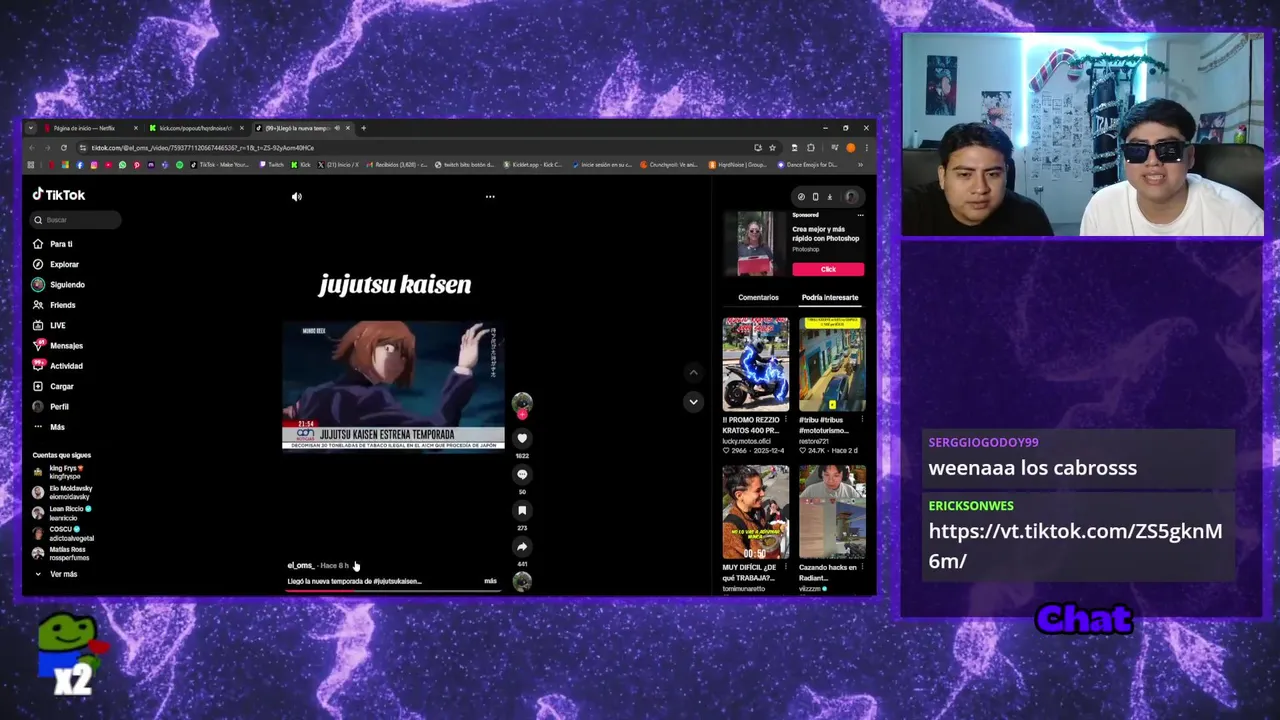Go to next video with down arrow

(x=693, y=401)
